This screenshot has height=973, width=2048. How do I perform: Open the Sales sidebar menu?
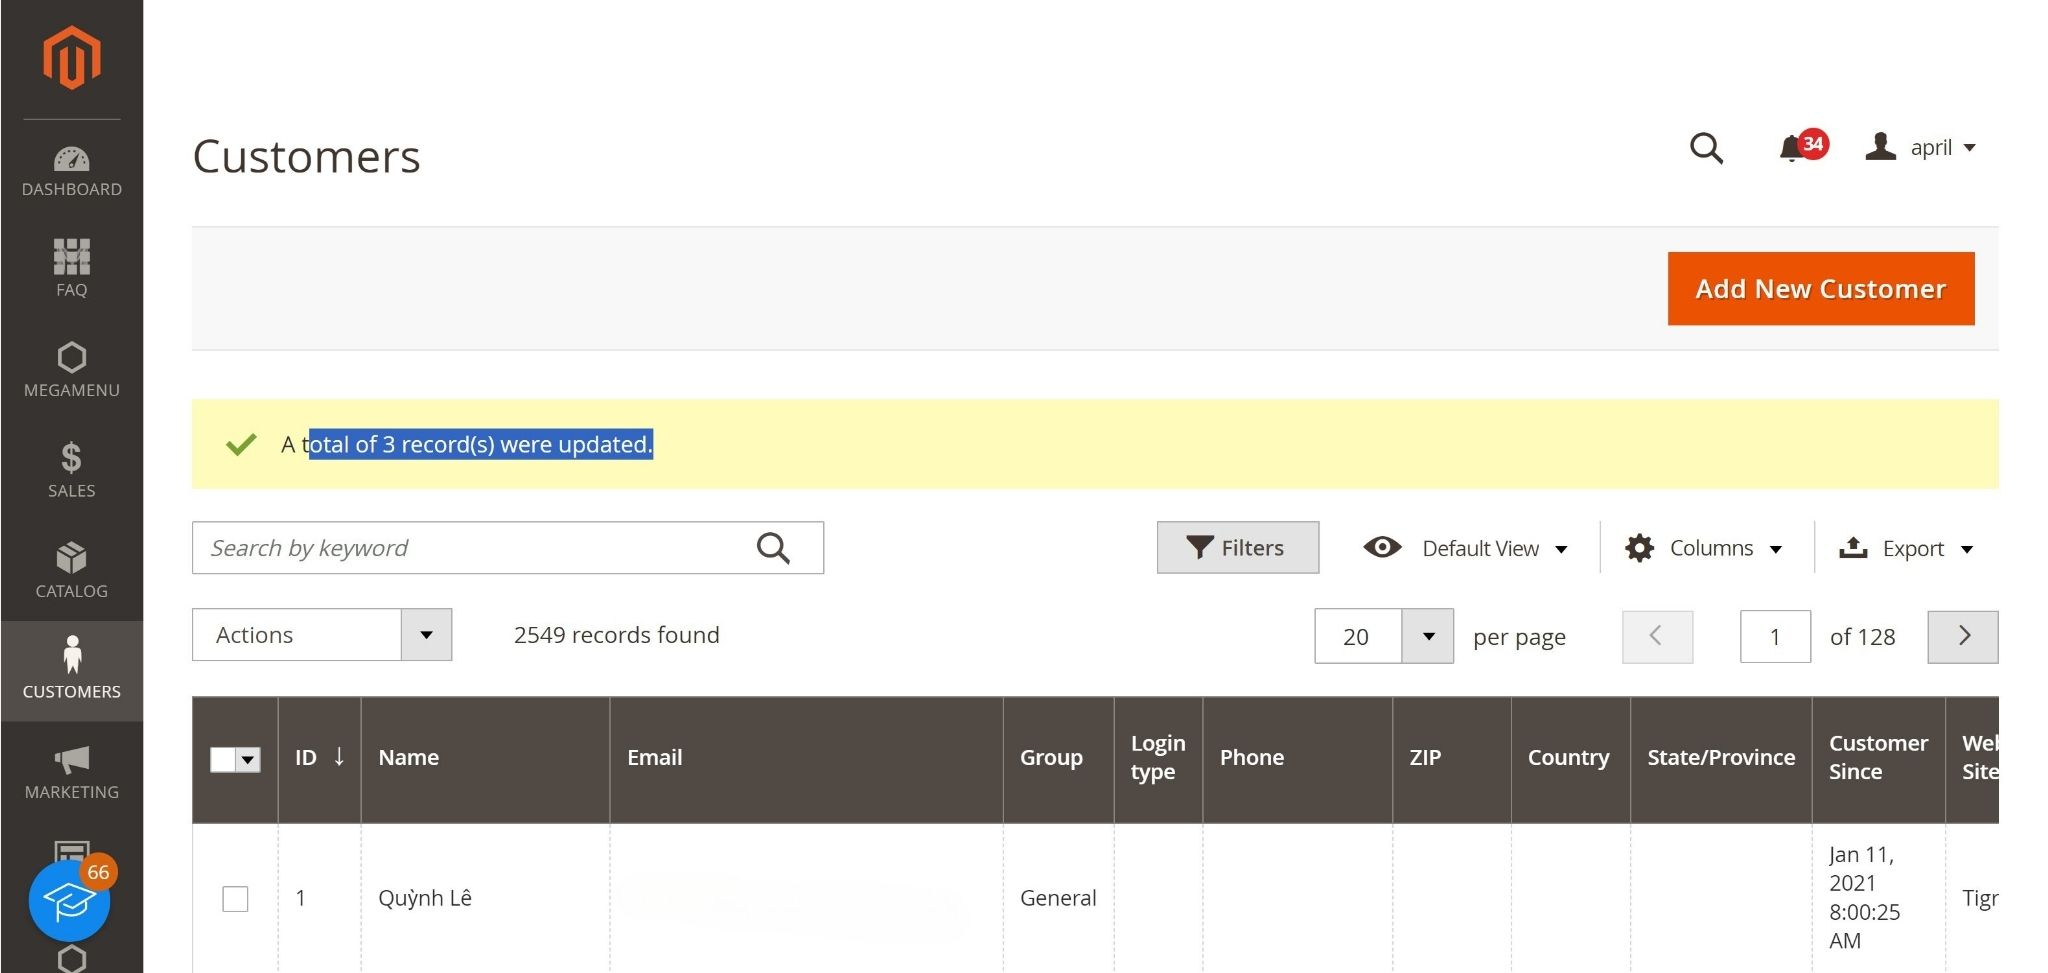click(x=71, y=469)
